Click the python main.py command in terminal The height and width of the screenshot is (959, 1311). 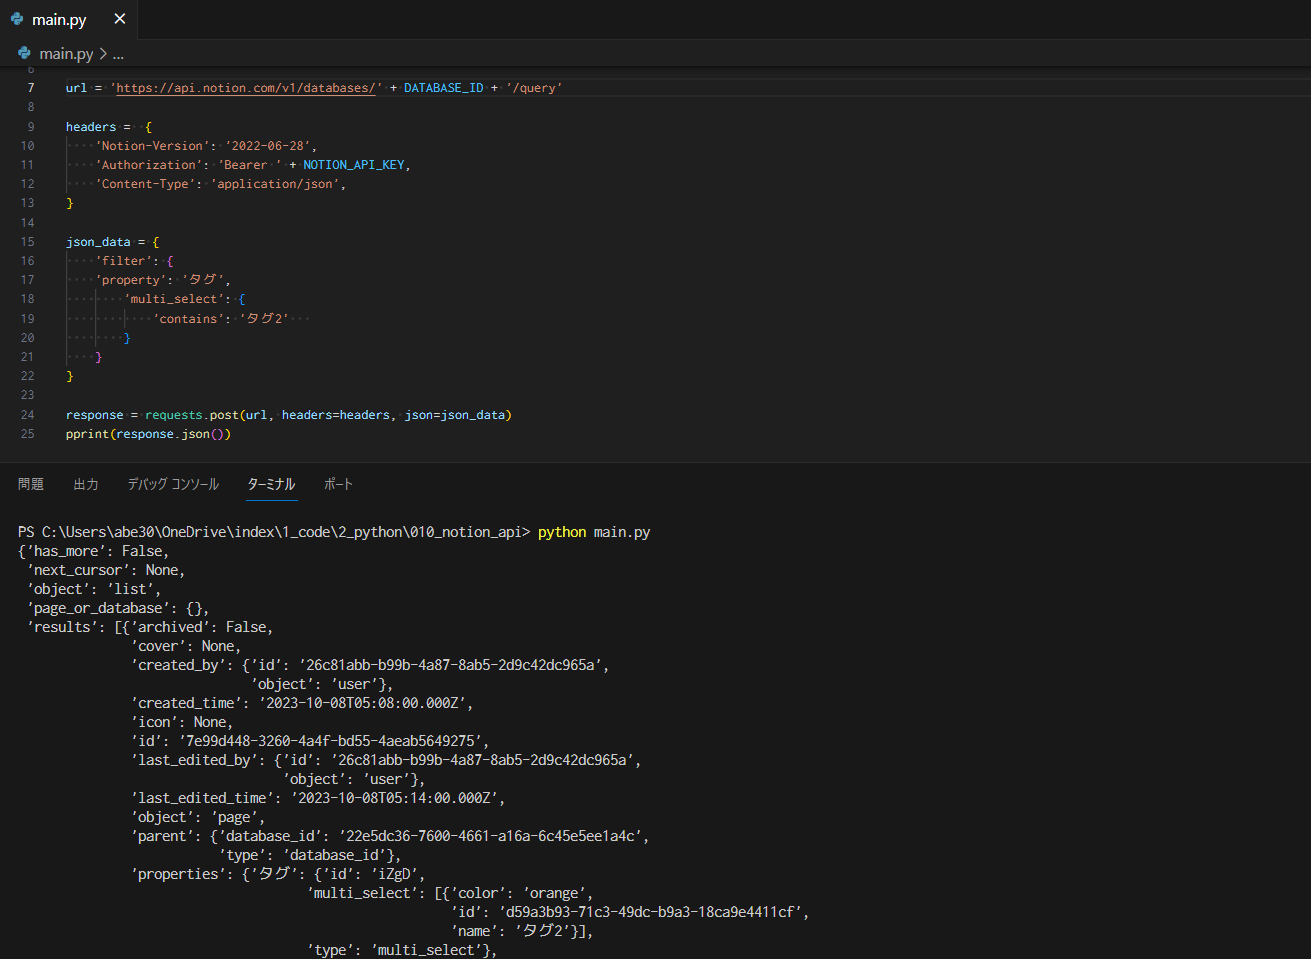[594, 532]
